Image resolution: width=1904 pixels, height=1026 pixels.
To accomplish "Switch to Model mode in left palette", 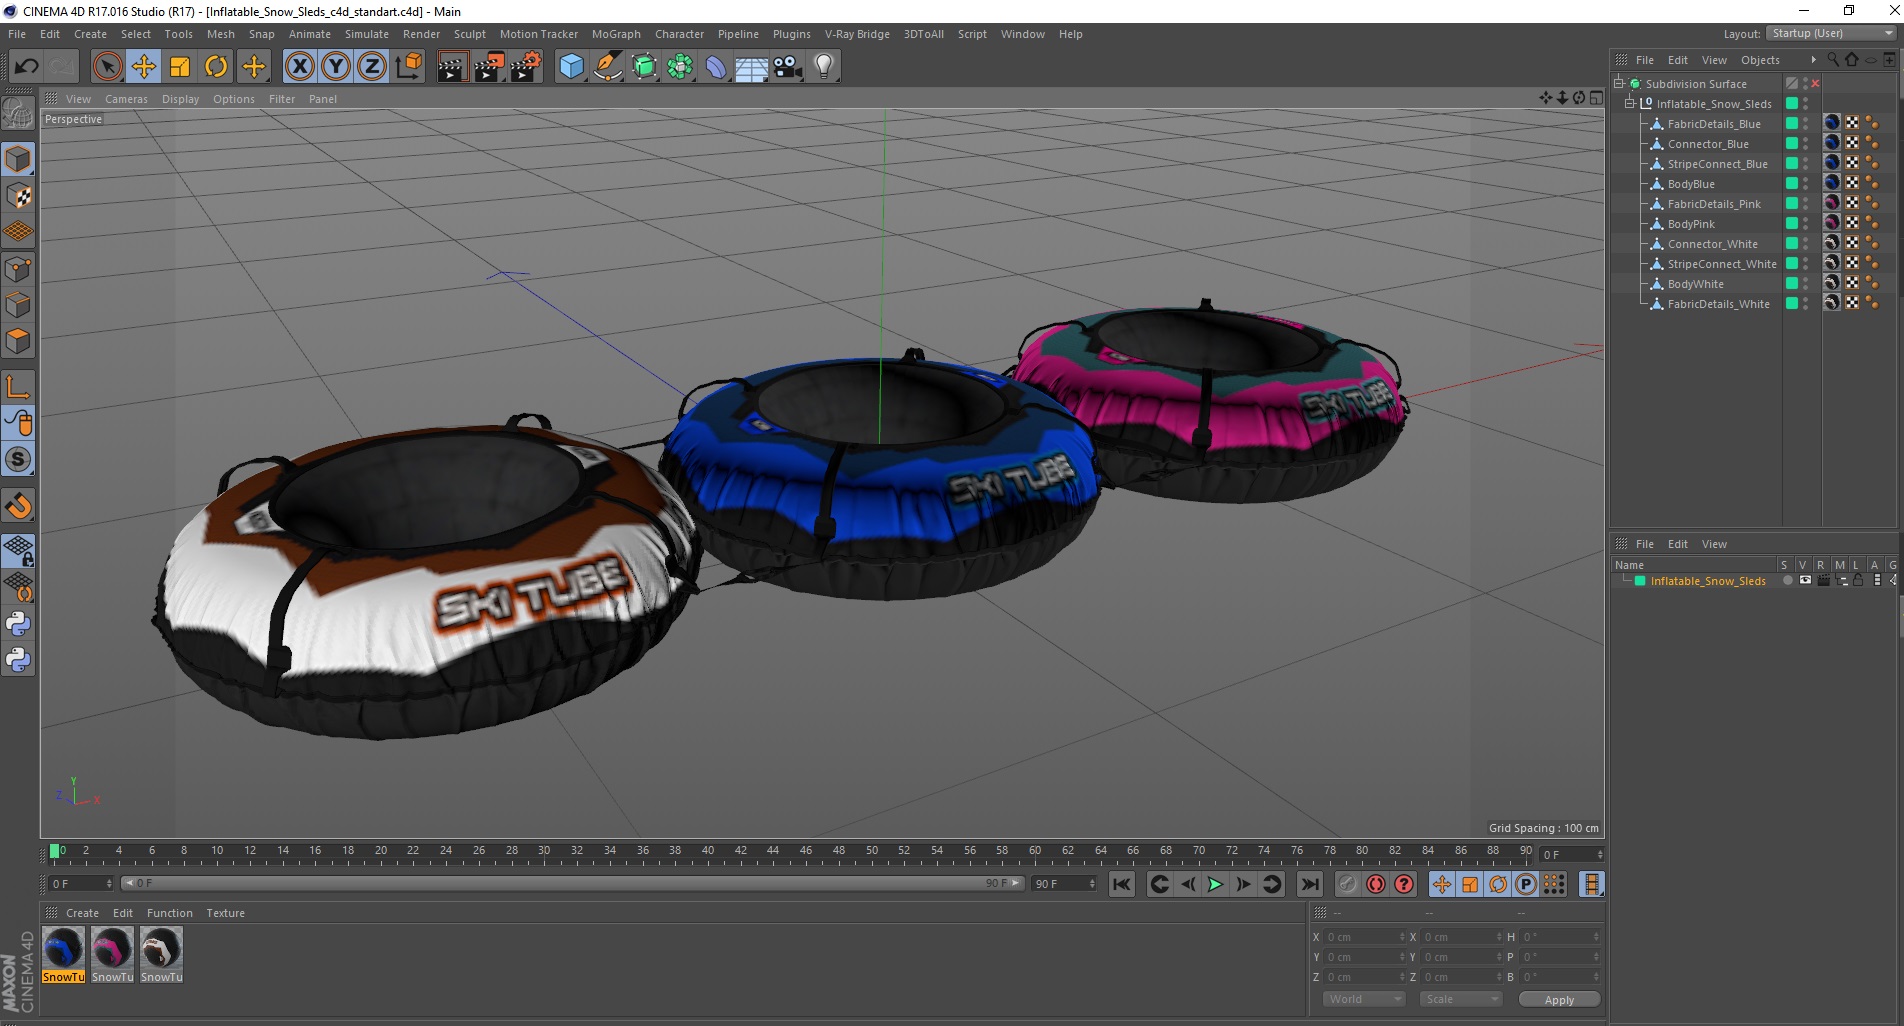I will (x=18, y=159).
